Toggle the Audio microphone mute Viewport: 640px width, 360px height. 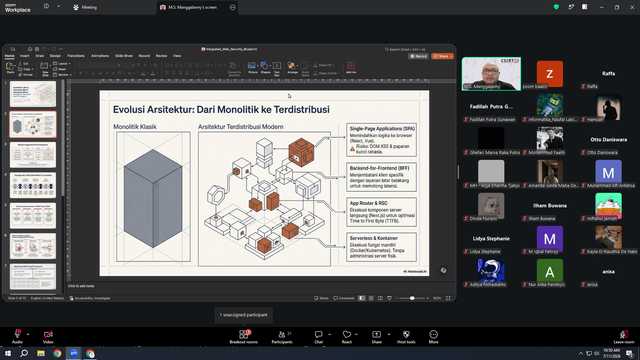click(x=17, y=337)
